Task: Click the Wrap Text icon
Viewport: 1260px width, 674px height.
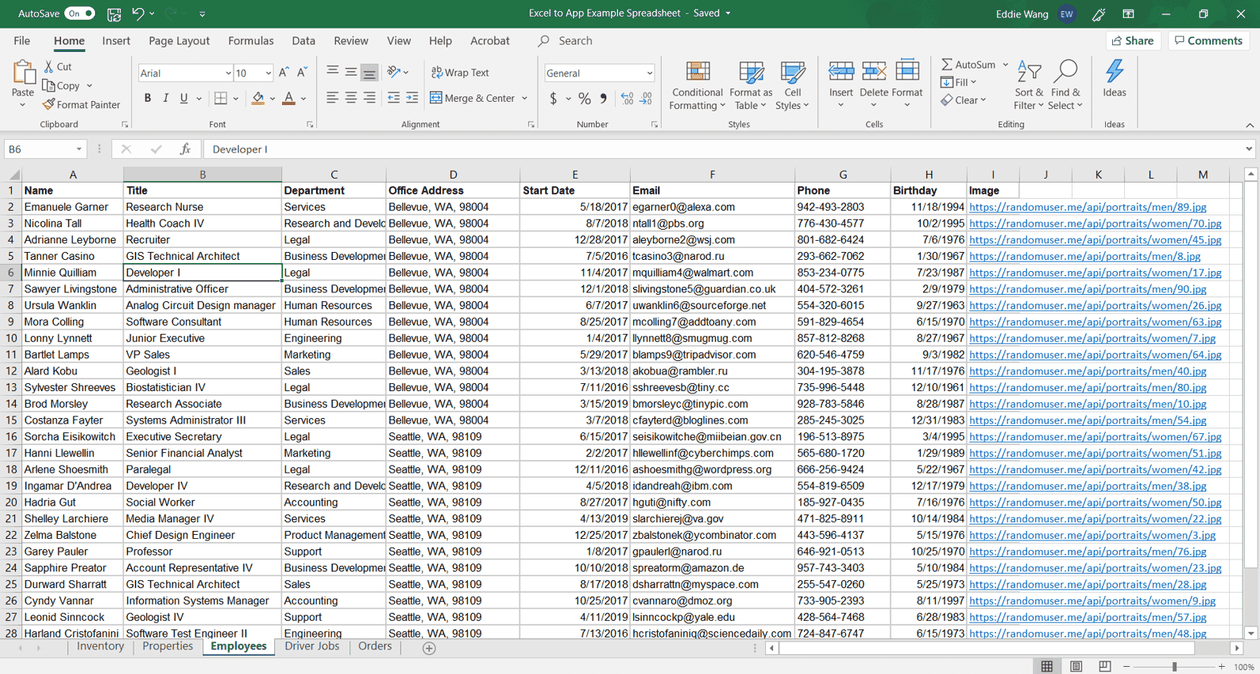Action: (436, 73)
